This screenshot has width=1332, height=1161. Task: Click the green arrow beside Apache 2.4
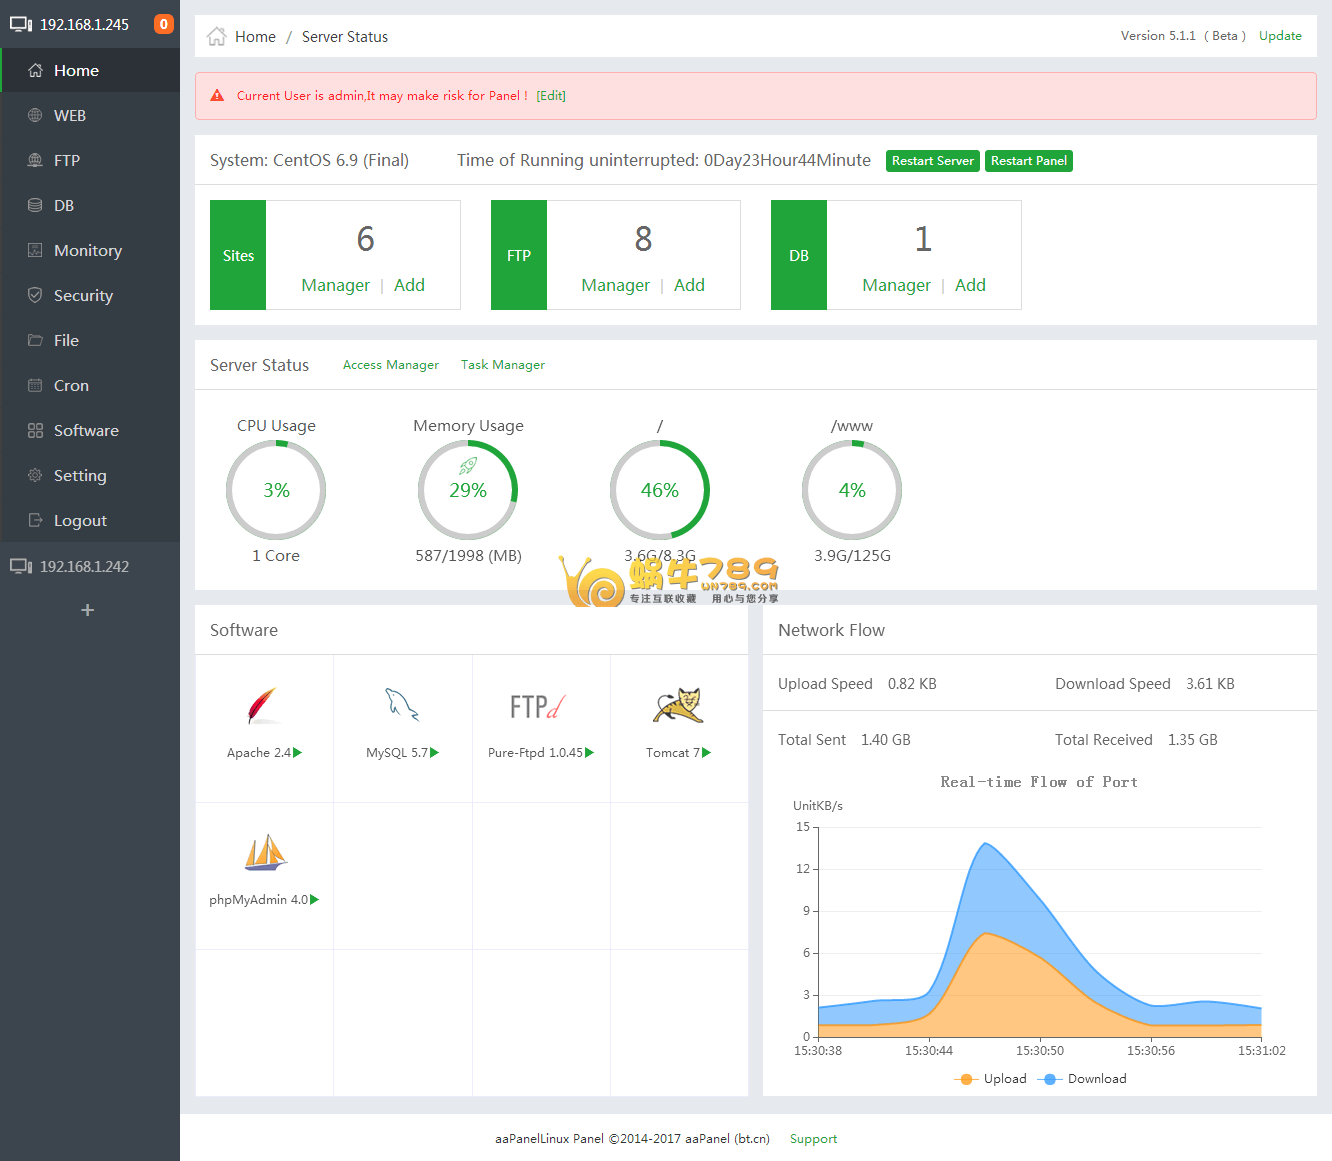point(298,753)
